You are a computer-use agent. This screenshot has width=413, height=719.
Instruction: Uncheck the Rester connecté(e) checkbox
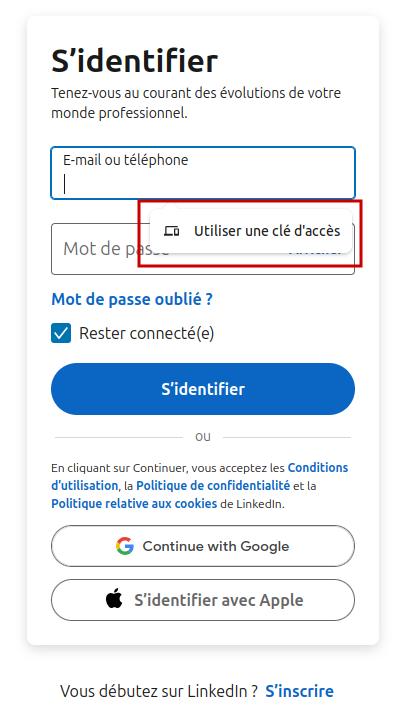(61, 333)
